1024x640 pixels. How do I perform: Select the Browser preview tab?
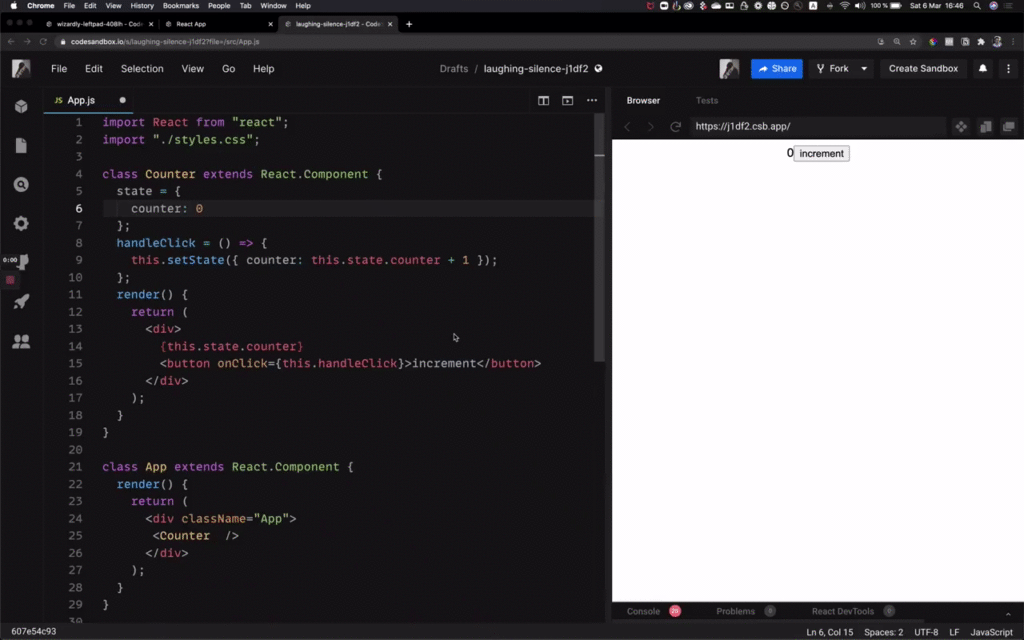point(643,101)
